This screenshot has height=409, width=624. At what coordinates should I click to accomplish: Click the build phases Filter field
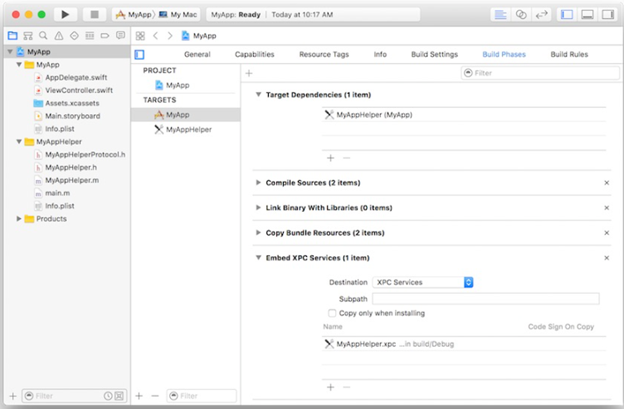[x=540, y=73]
